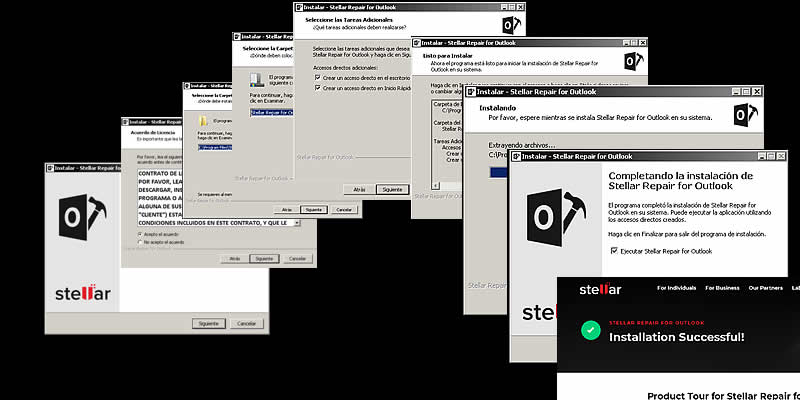Click green checkmark icon on Installation Successful page
This screenshot has width=800, height=400.
point(590,330)
